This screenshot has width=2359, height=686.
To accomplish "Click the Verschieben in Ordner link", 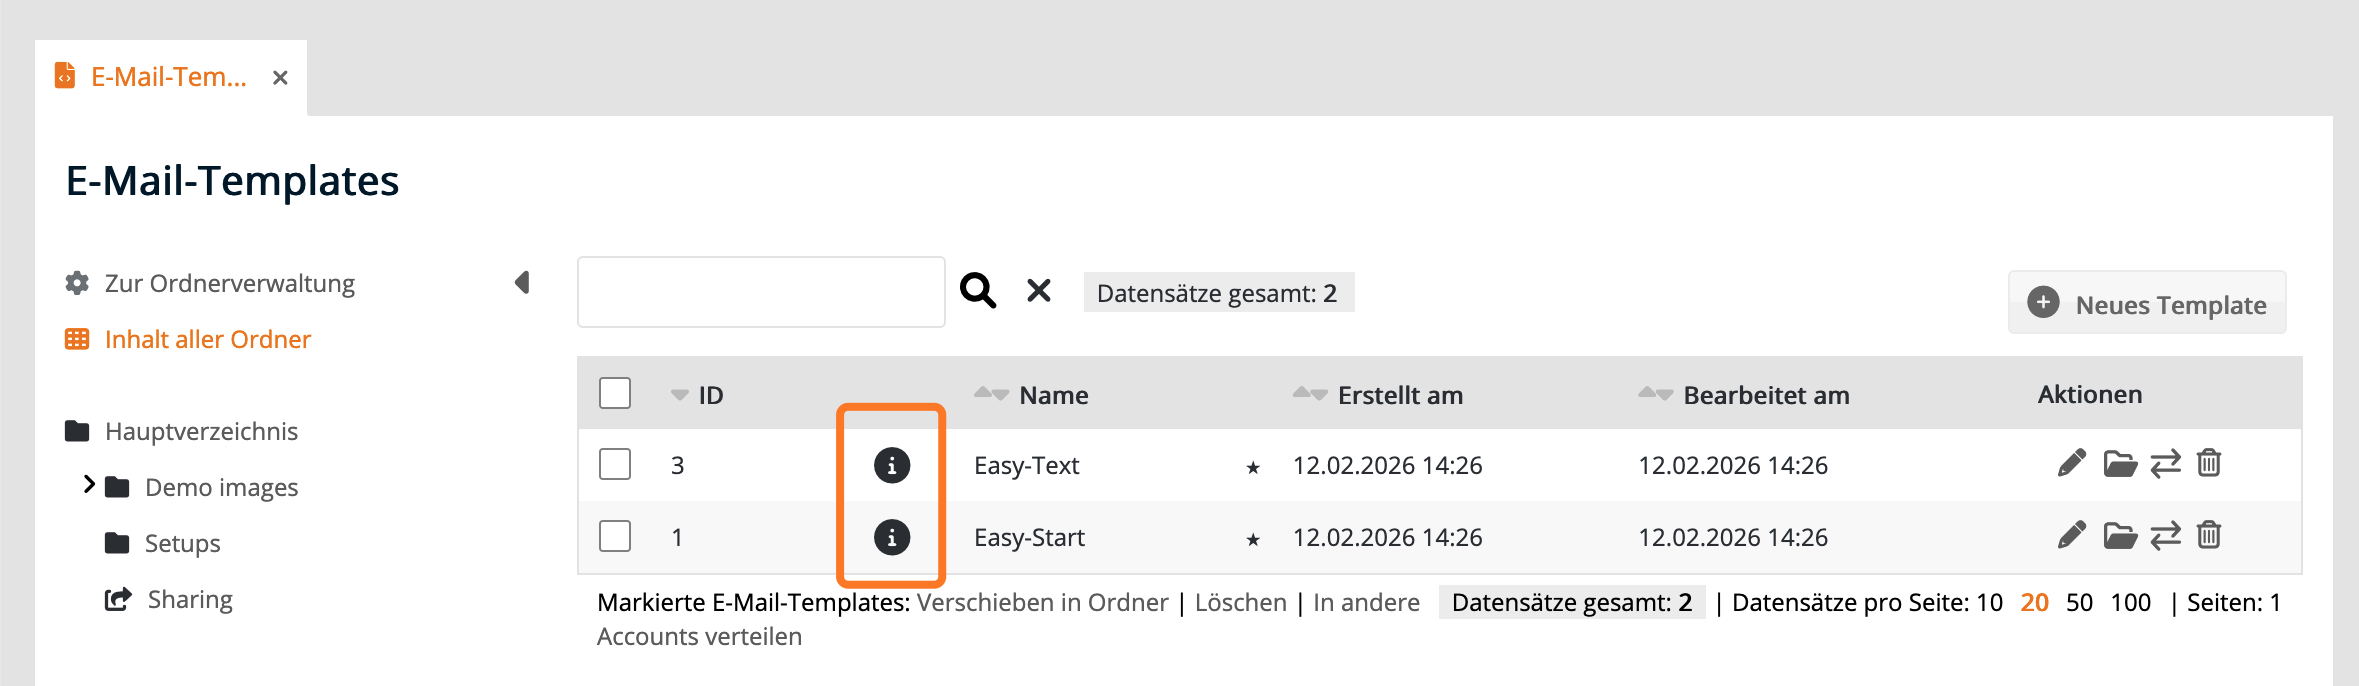I will 1042,602.
